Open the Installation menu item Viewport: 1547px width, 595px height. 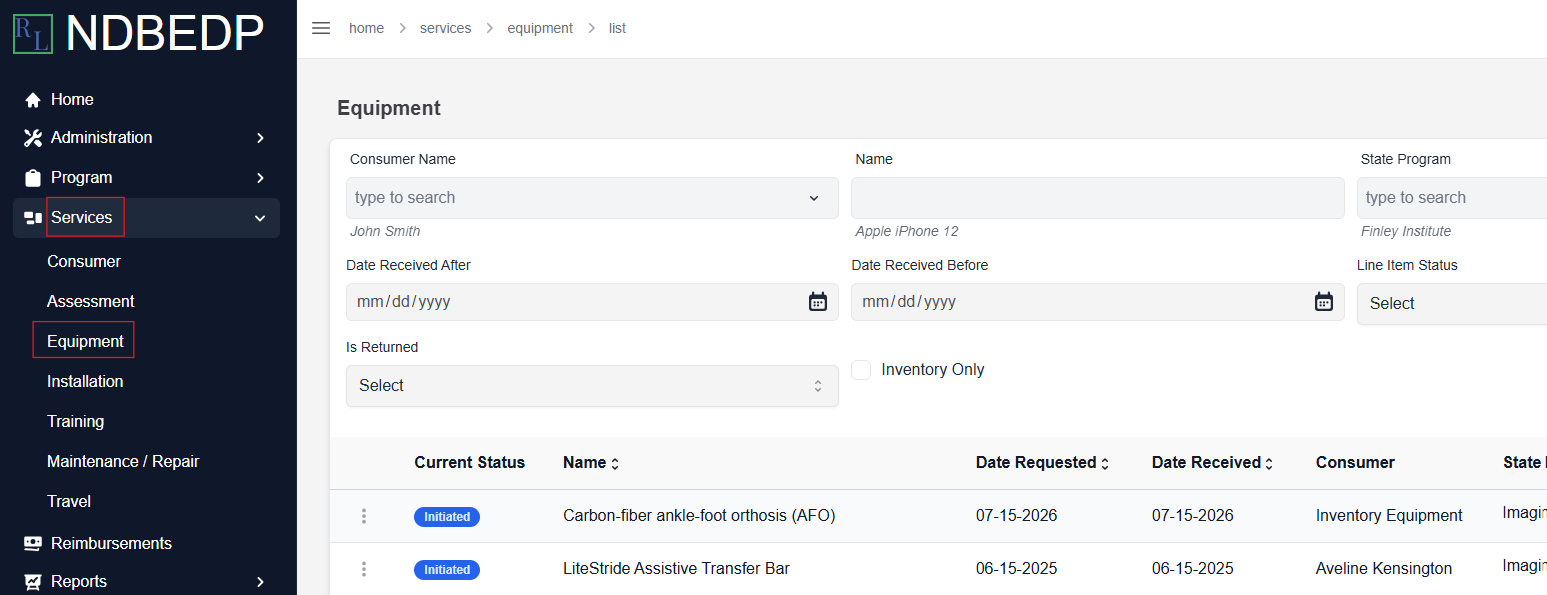(x=85, y=381)
